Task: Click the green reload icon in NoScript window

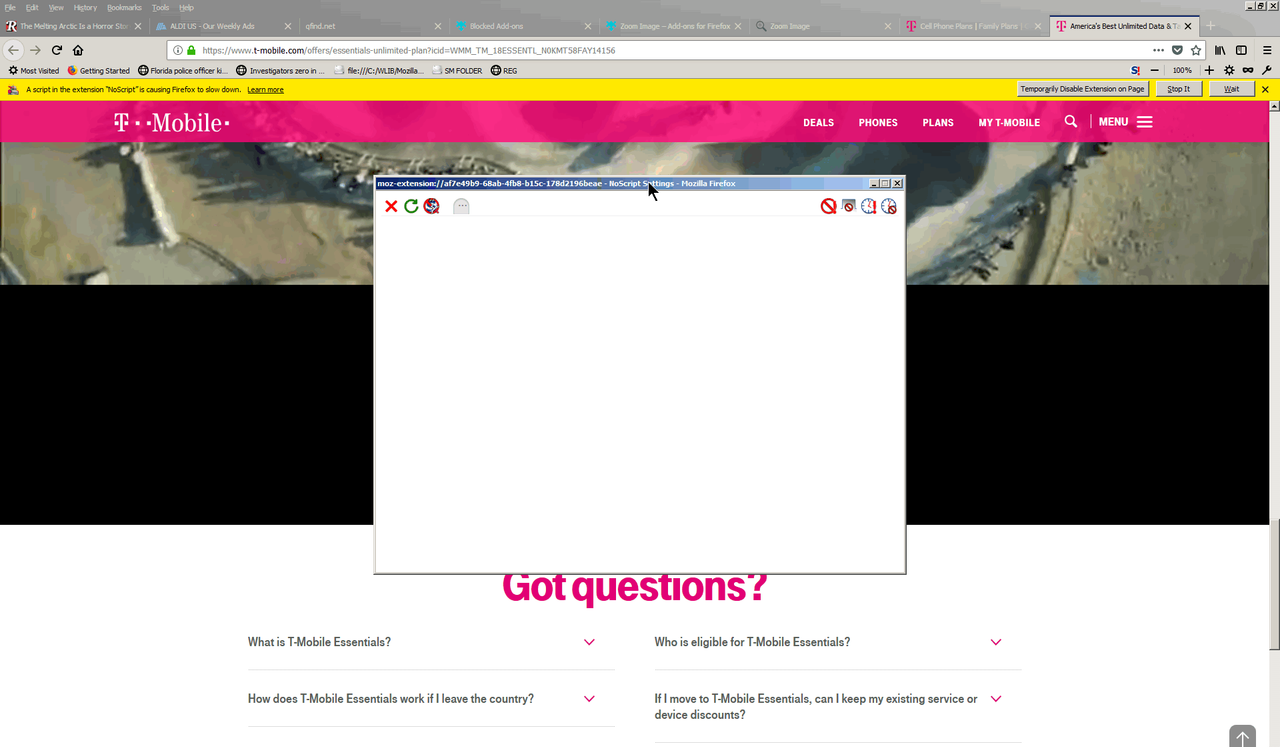Action: (x=411, y=206)
